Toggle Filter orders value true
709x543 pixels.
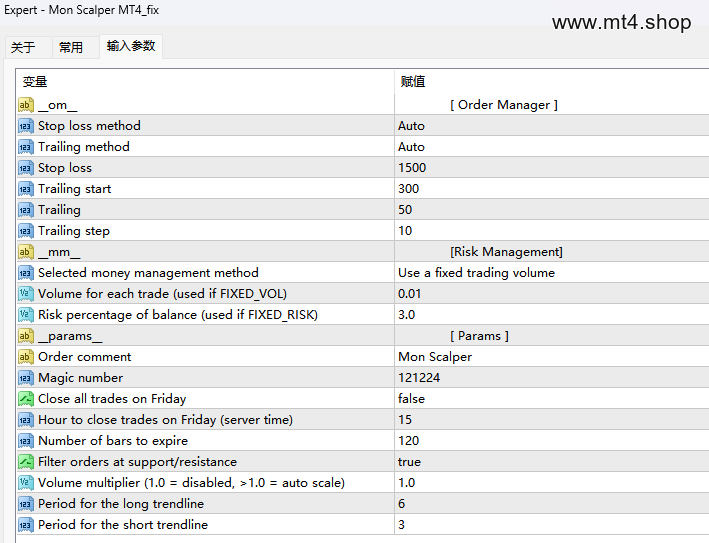(552, 462)
